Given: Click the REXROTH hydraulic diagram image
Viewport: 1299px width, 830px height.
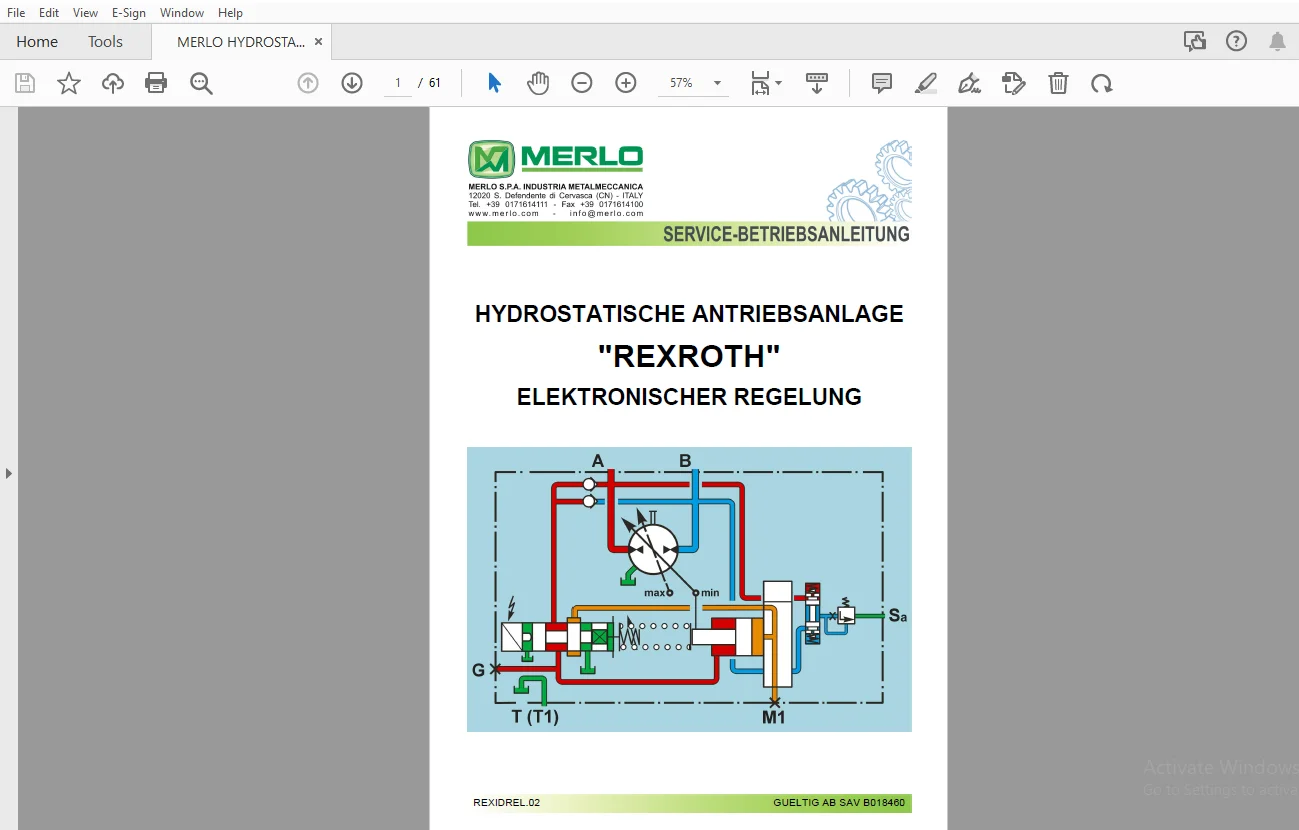Looking at the screenshot, I should click(689, 589).
